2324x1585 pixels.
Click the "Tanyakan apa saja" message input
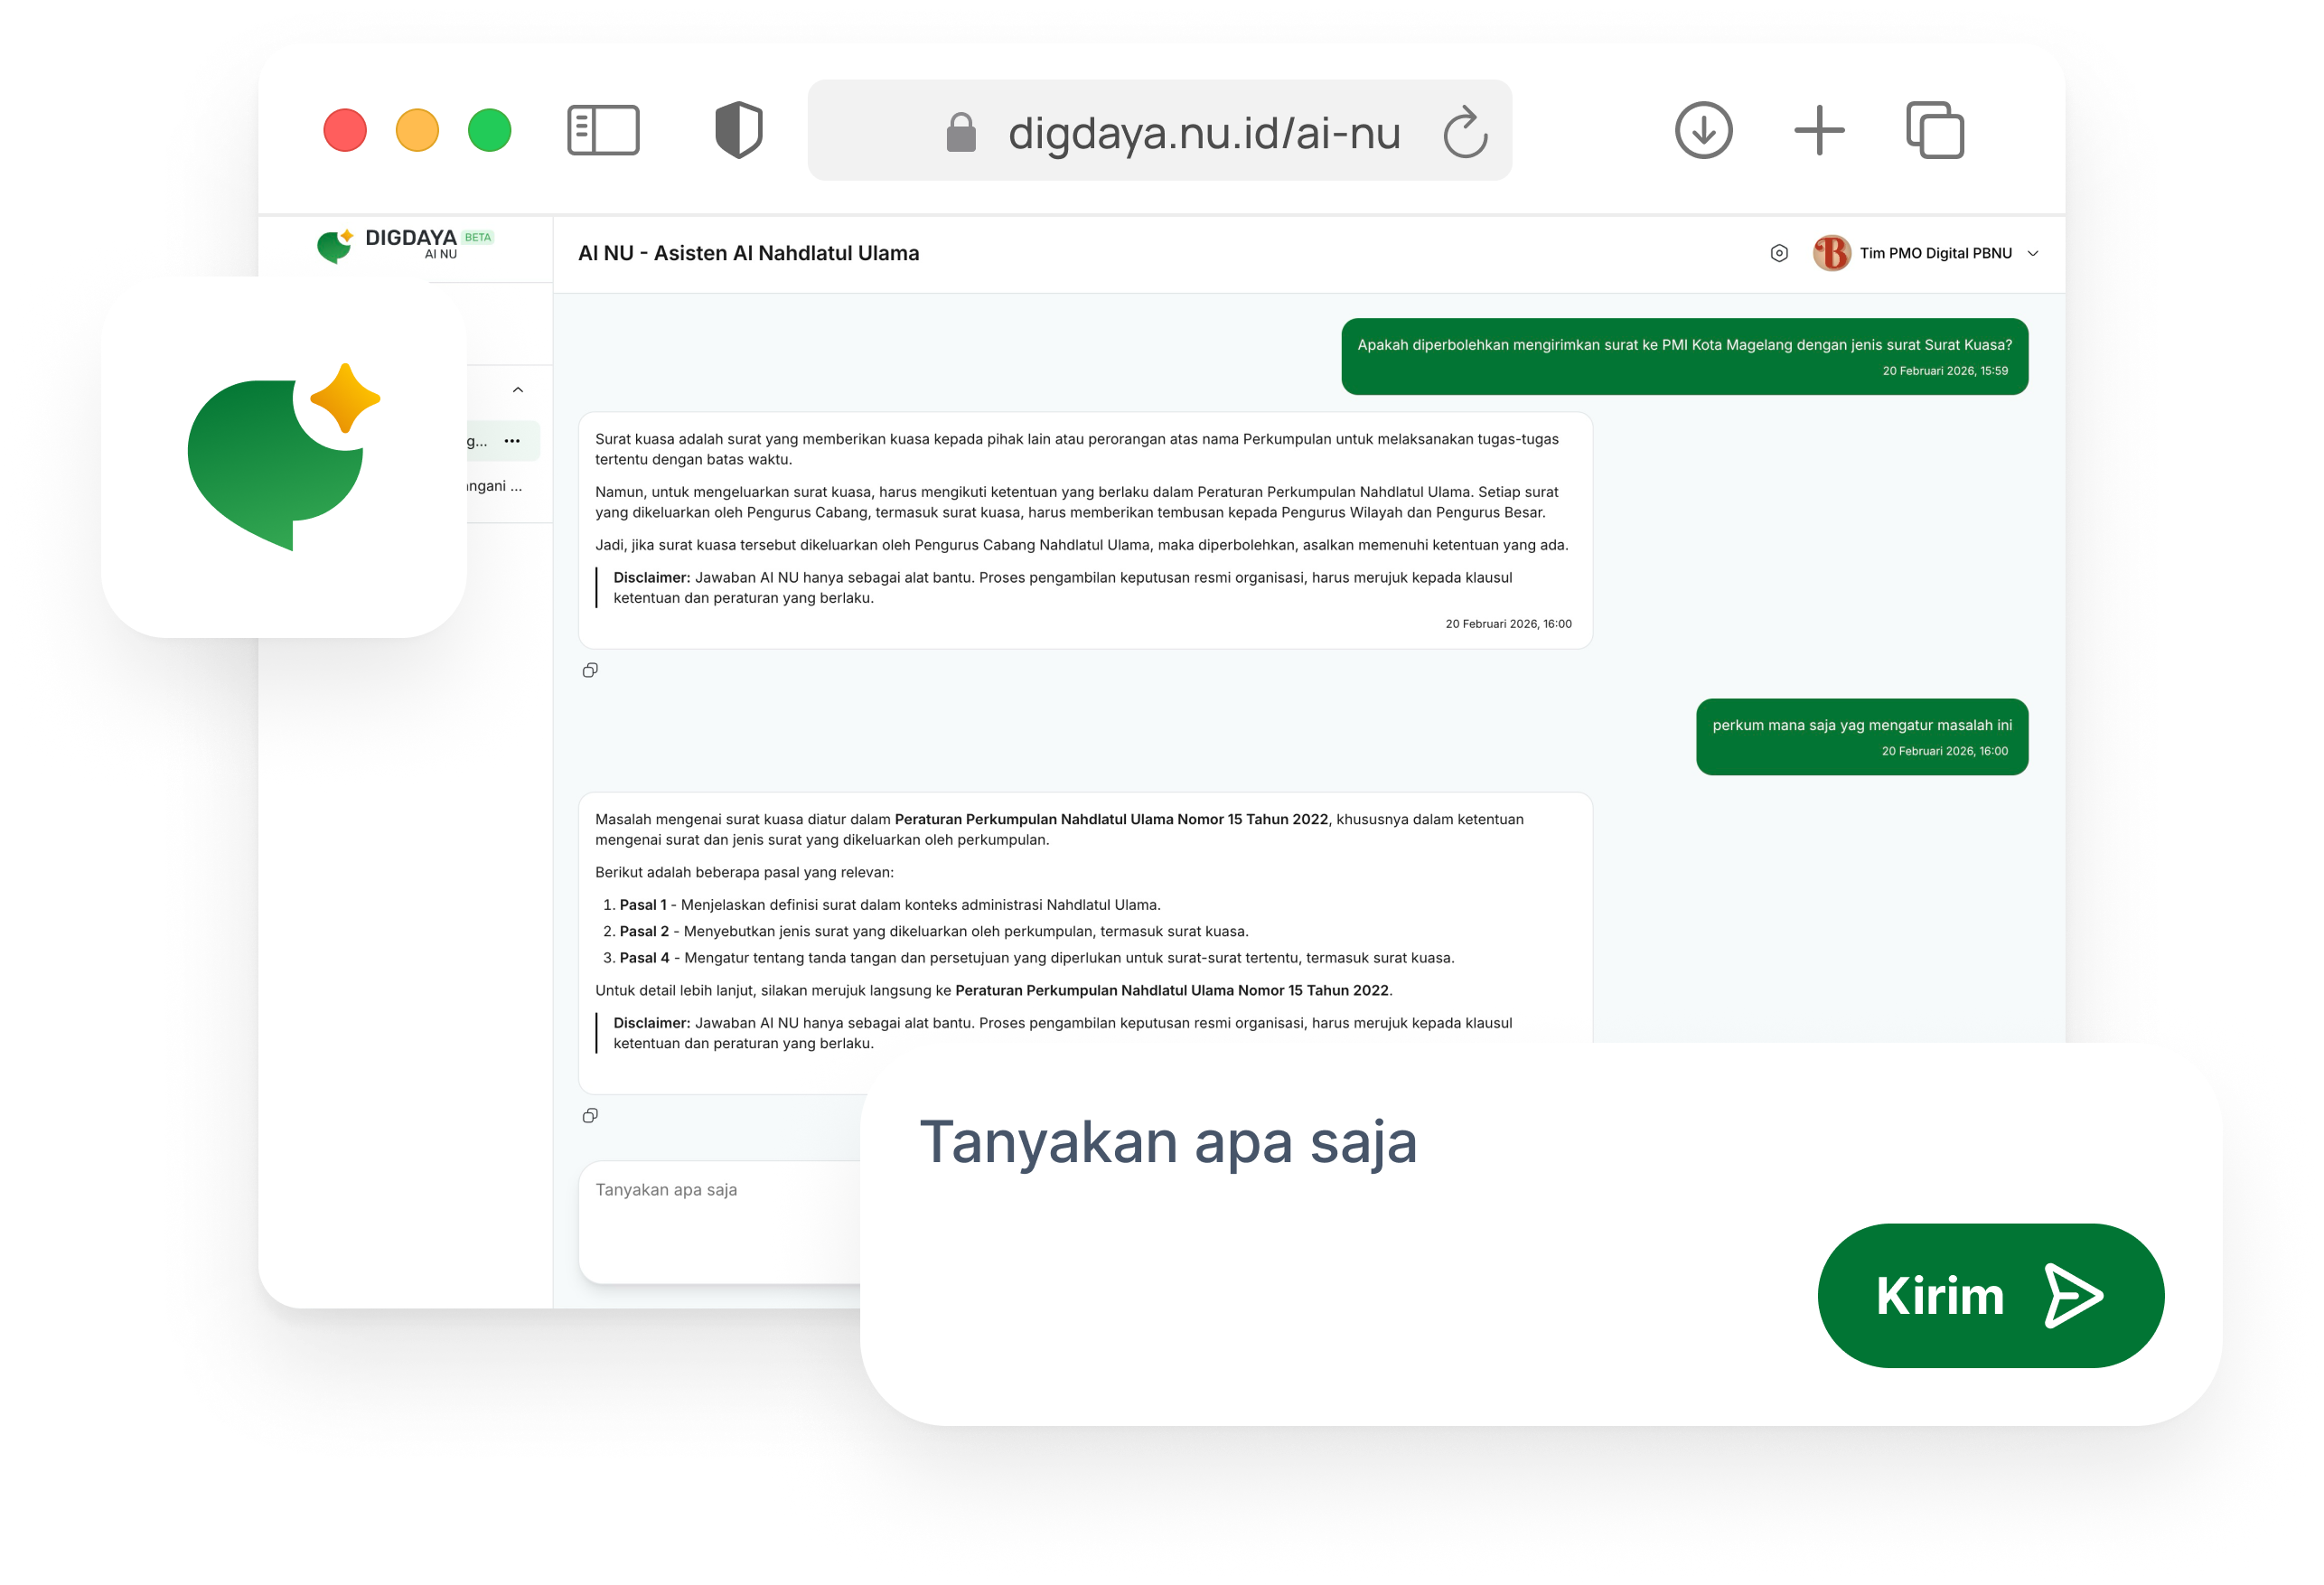click(720, 1190)
